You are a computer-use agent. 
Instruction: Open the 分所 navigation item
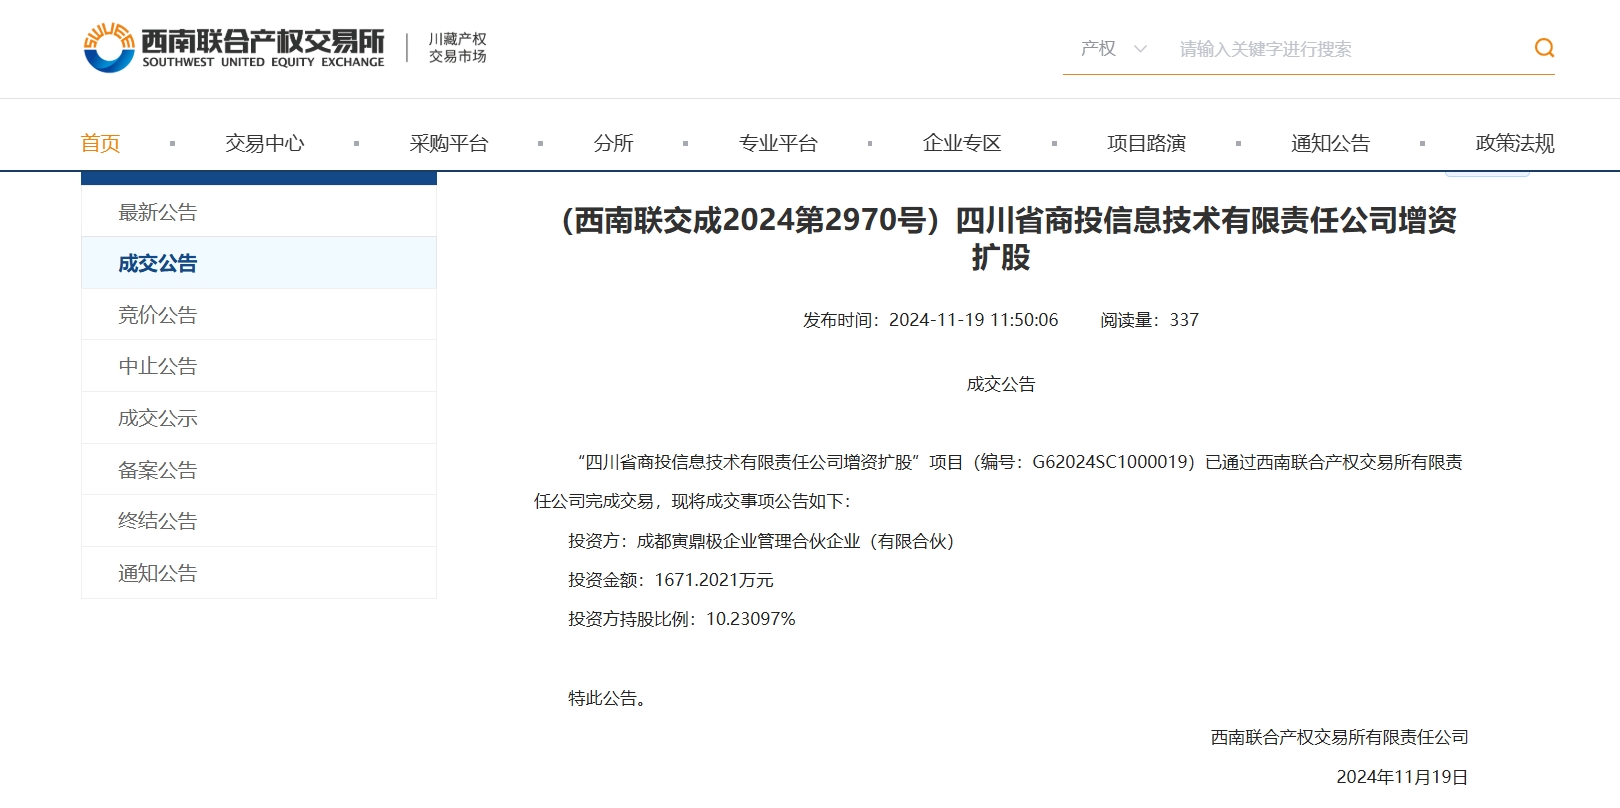pyautogui.click(x=613, y=143)
